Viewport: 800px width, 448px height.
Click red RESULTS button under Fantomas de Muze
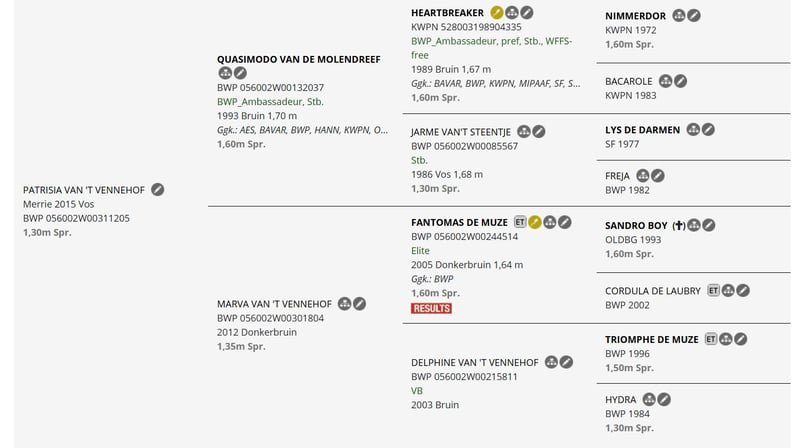(432, 308)
